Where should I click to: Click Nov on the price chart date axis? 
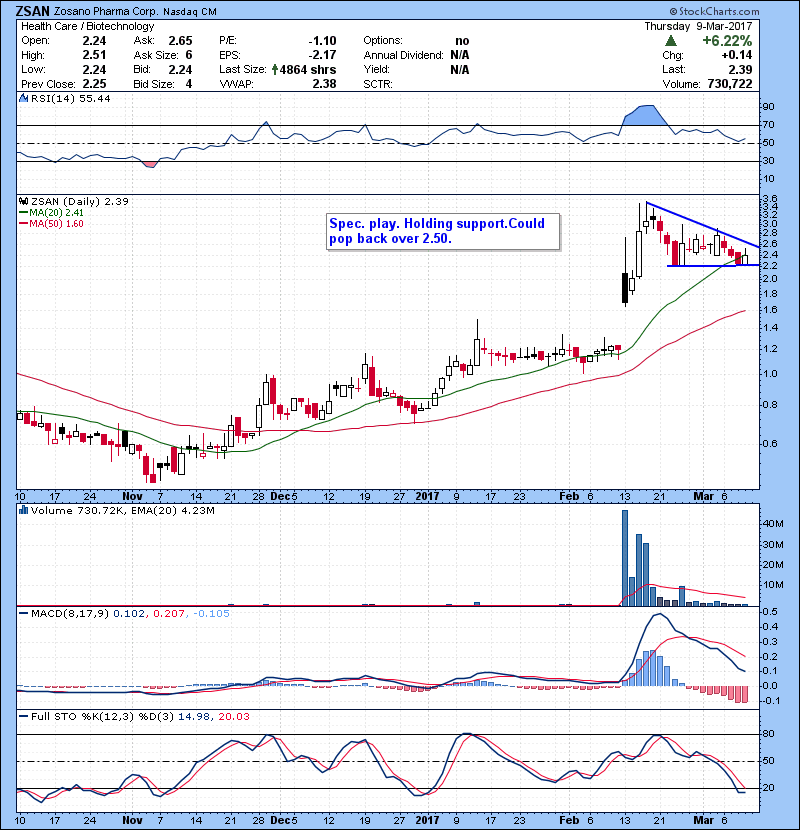point(132,497)
